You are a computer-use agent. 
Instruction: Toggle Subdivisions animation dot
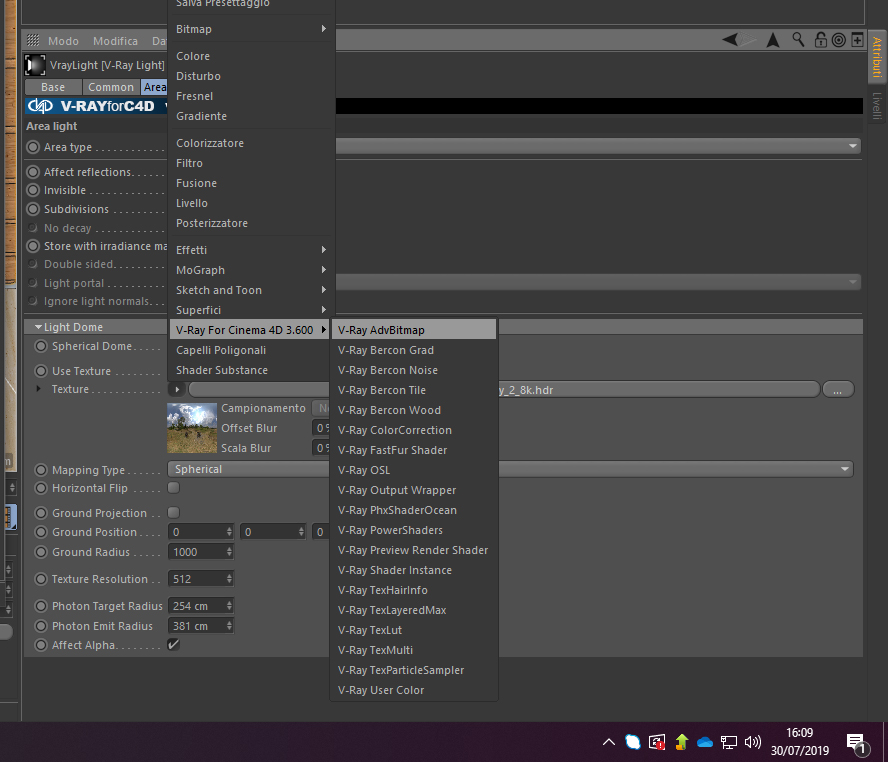pyautogui.click(x=33, y=209)
